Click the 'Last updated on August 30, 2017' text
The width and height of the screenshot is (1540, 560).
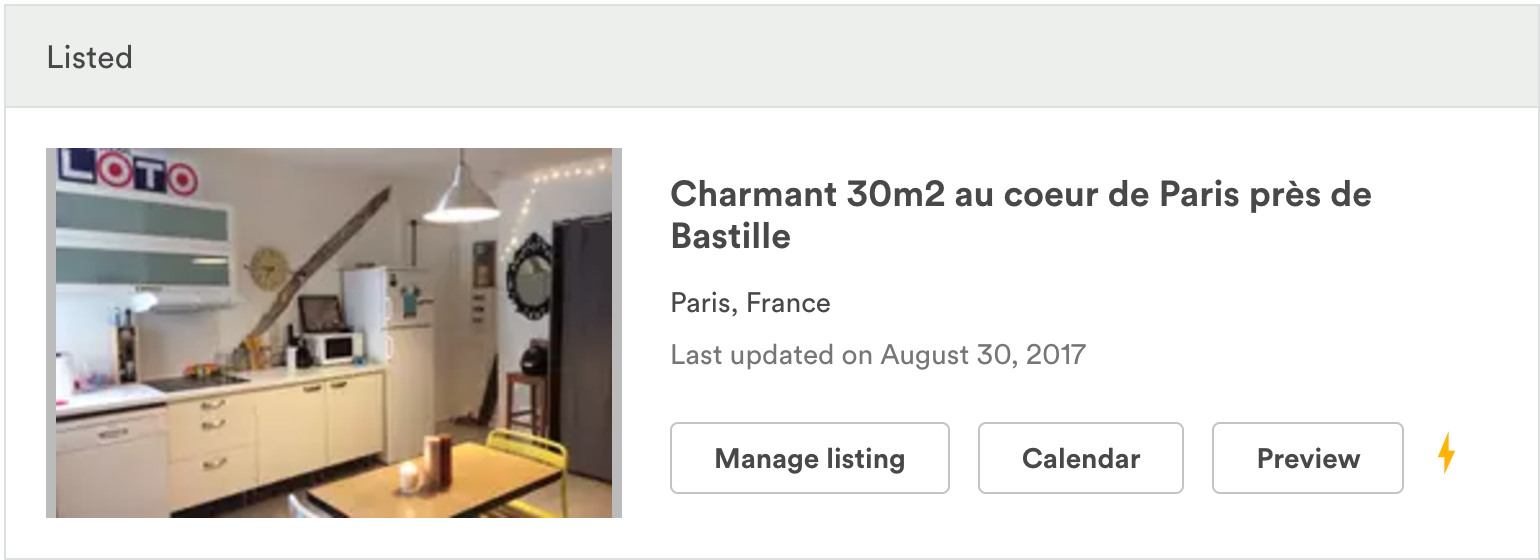tap(877, 354)
